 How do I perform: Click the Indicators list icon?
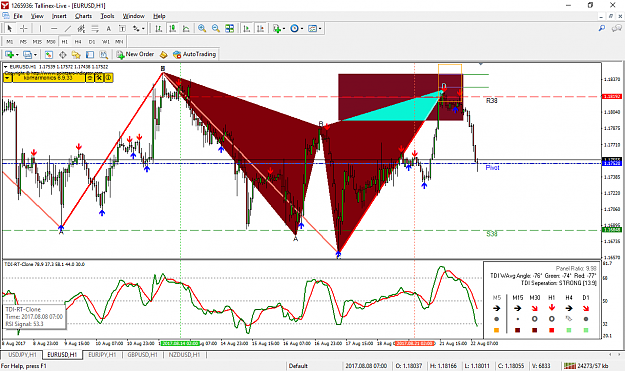pos(277,28)
